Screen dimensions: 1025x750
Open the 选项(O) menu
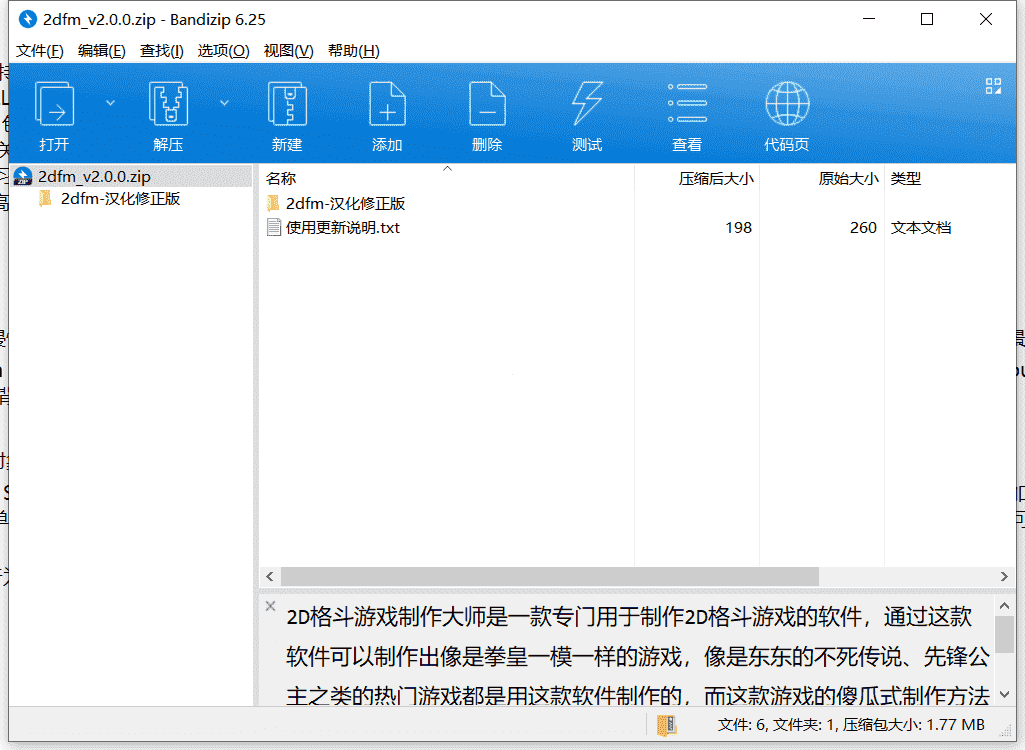coord(223,51)
